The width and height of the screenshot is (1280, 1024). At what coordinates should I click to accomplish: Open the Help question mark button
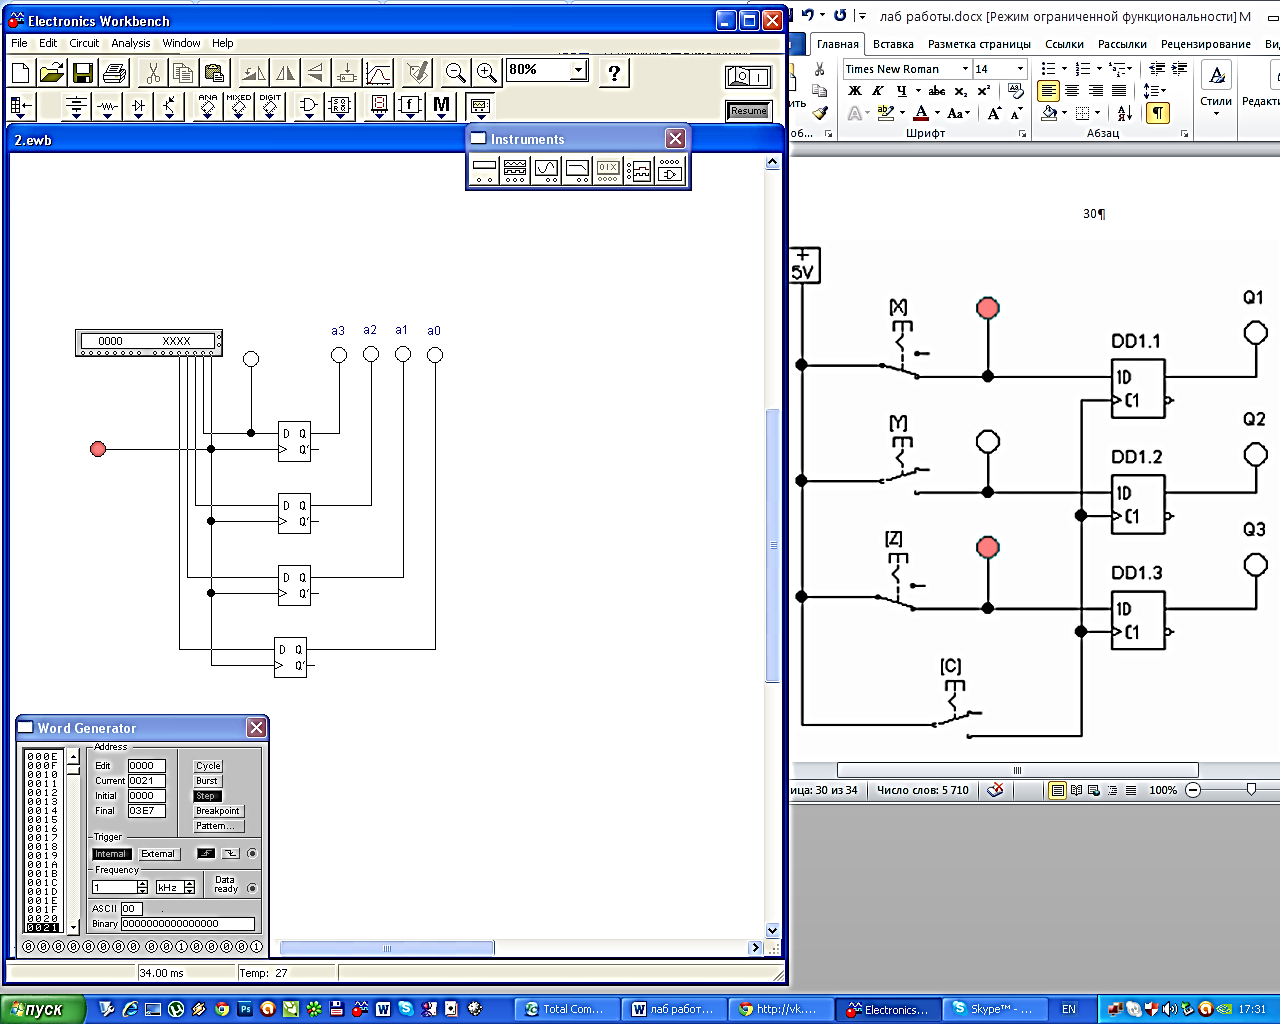614,72
